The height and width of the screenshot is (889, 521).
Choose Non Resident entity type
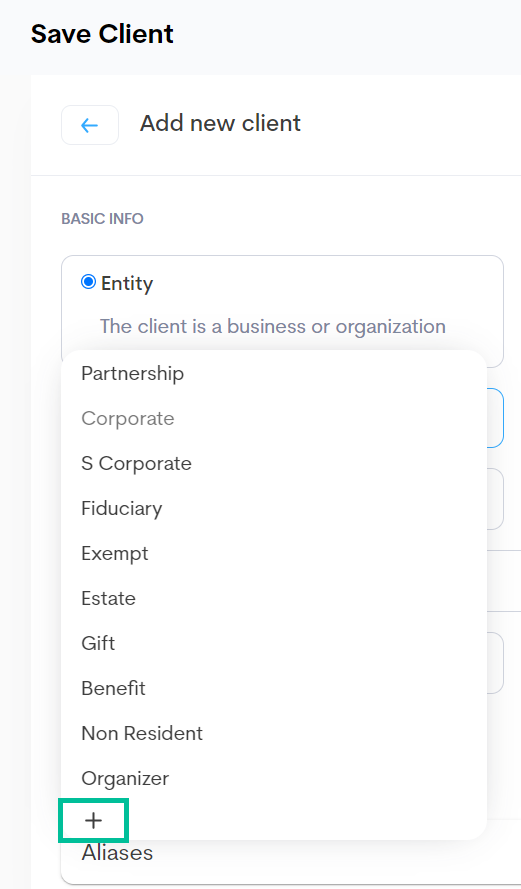274,733
